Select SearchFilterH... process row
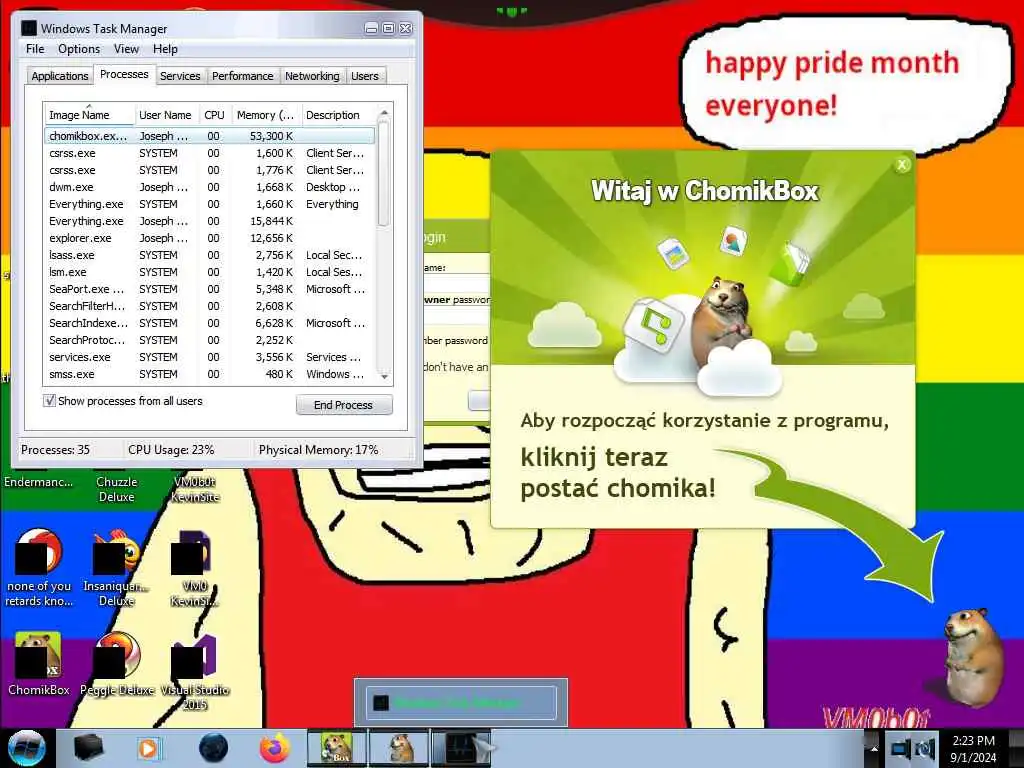1024x768 pixels. point(210,306)
